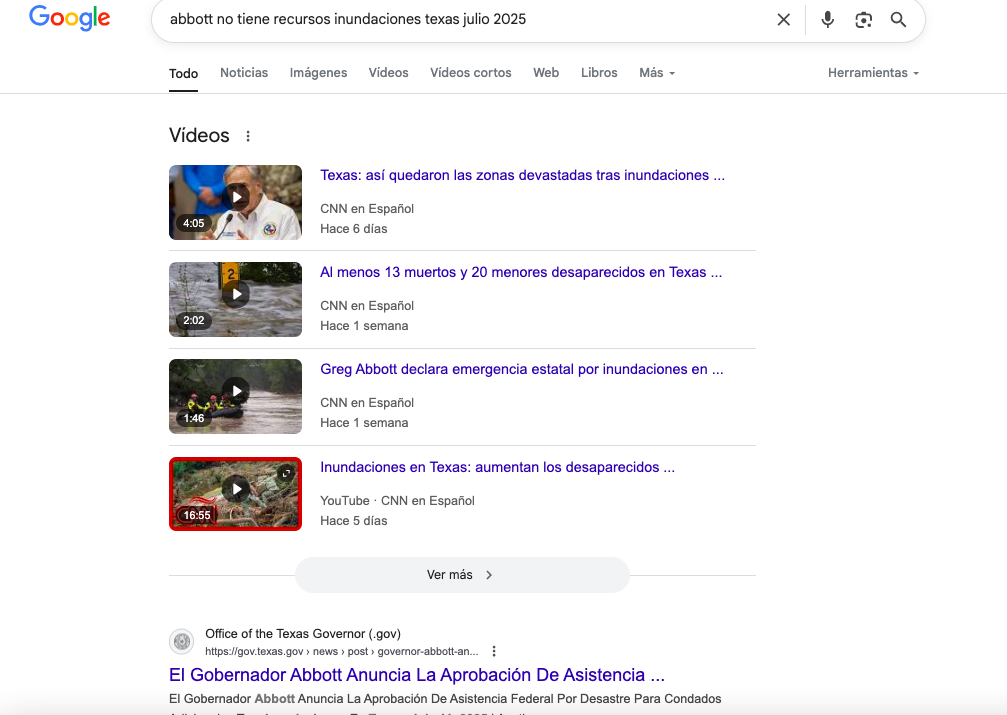Play the 2:02 flood video thumbnail

[x=235, y=299]
